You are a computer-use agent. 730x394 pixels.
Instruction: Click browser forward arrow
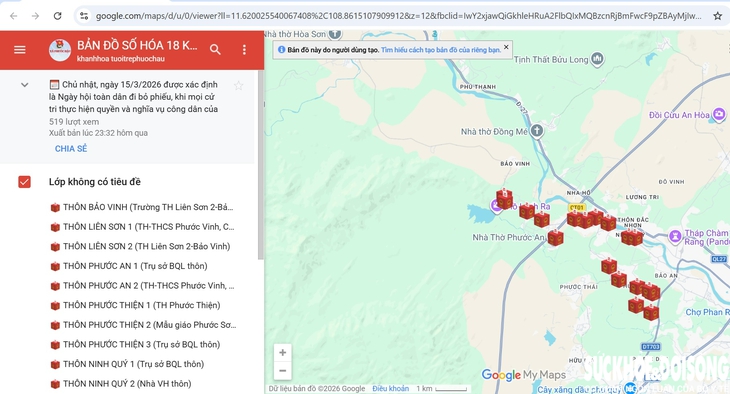tap(35, 16)
